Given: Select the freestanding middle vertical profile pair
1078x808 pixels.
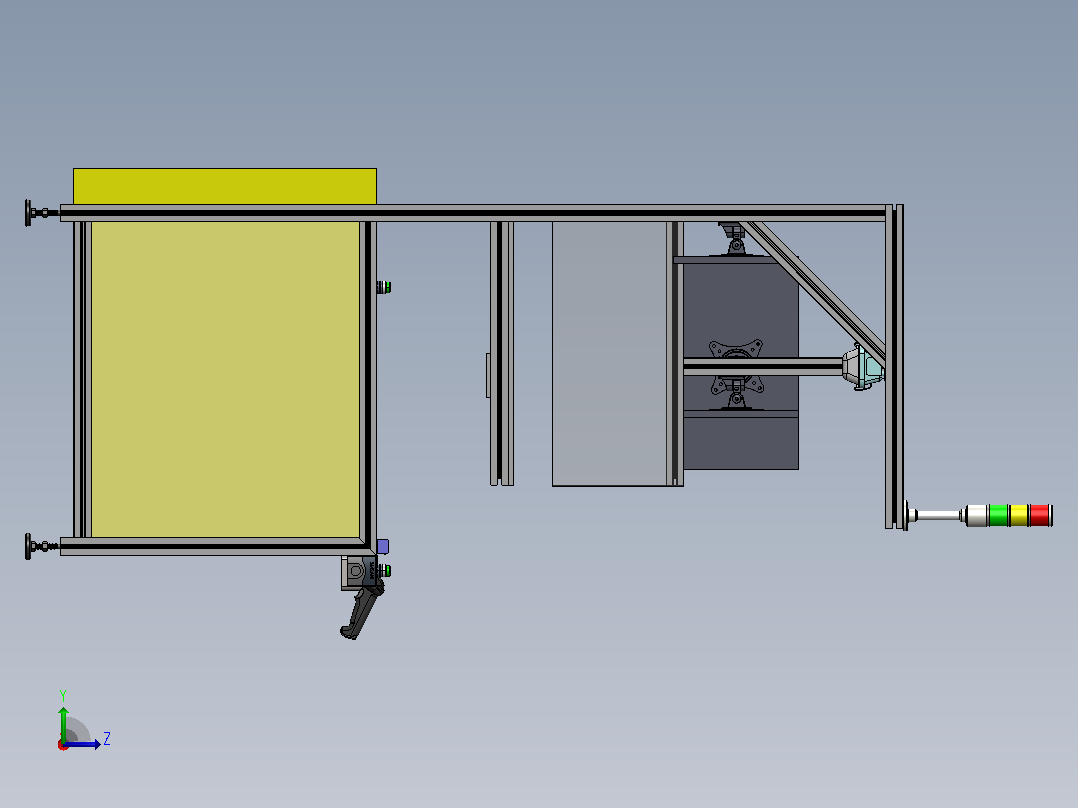Looking at the screenshot, I should click(502, 353).
